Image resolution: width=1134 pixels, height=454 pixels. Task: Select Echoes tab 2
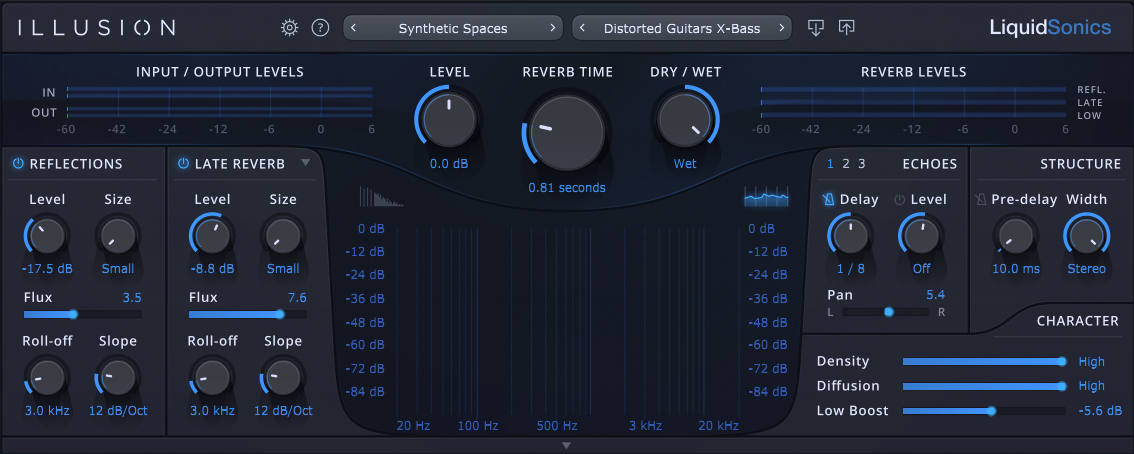click(845, 163)
